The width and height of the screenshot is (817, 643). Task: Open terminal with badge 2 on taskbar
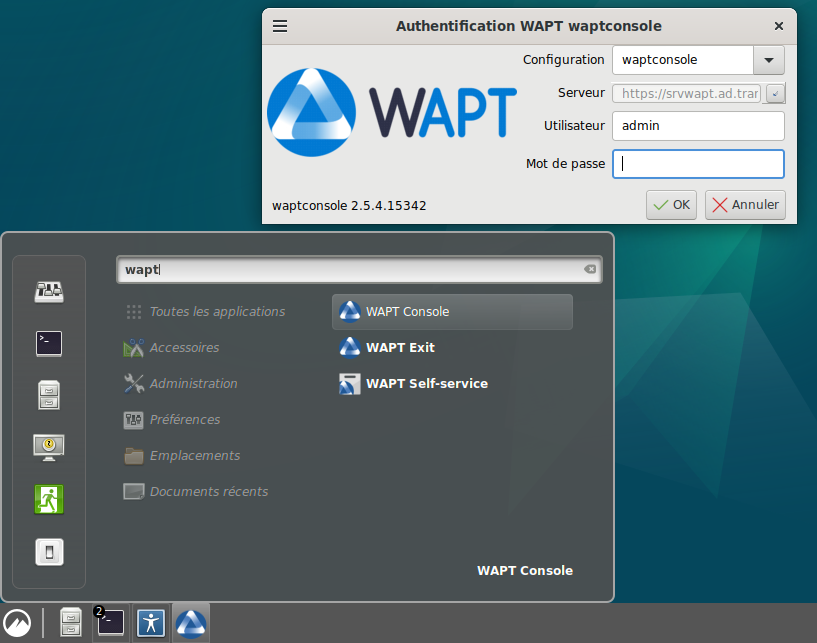[x=110, y=621]
